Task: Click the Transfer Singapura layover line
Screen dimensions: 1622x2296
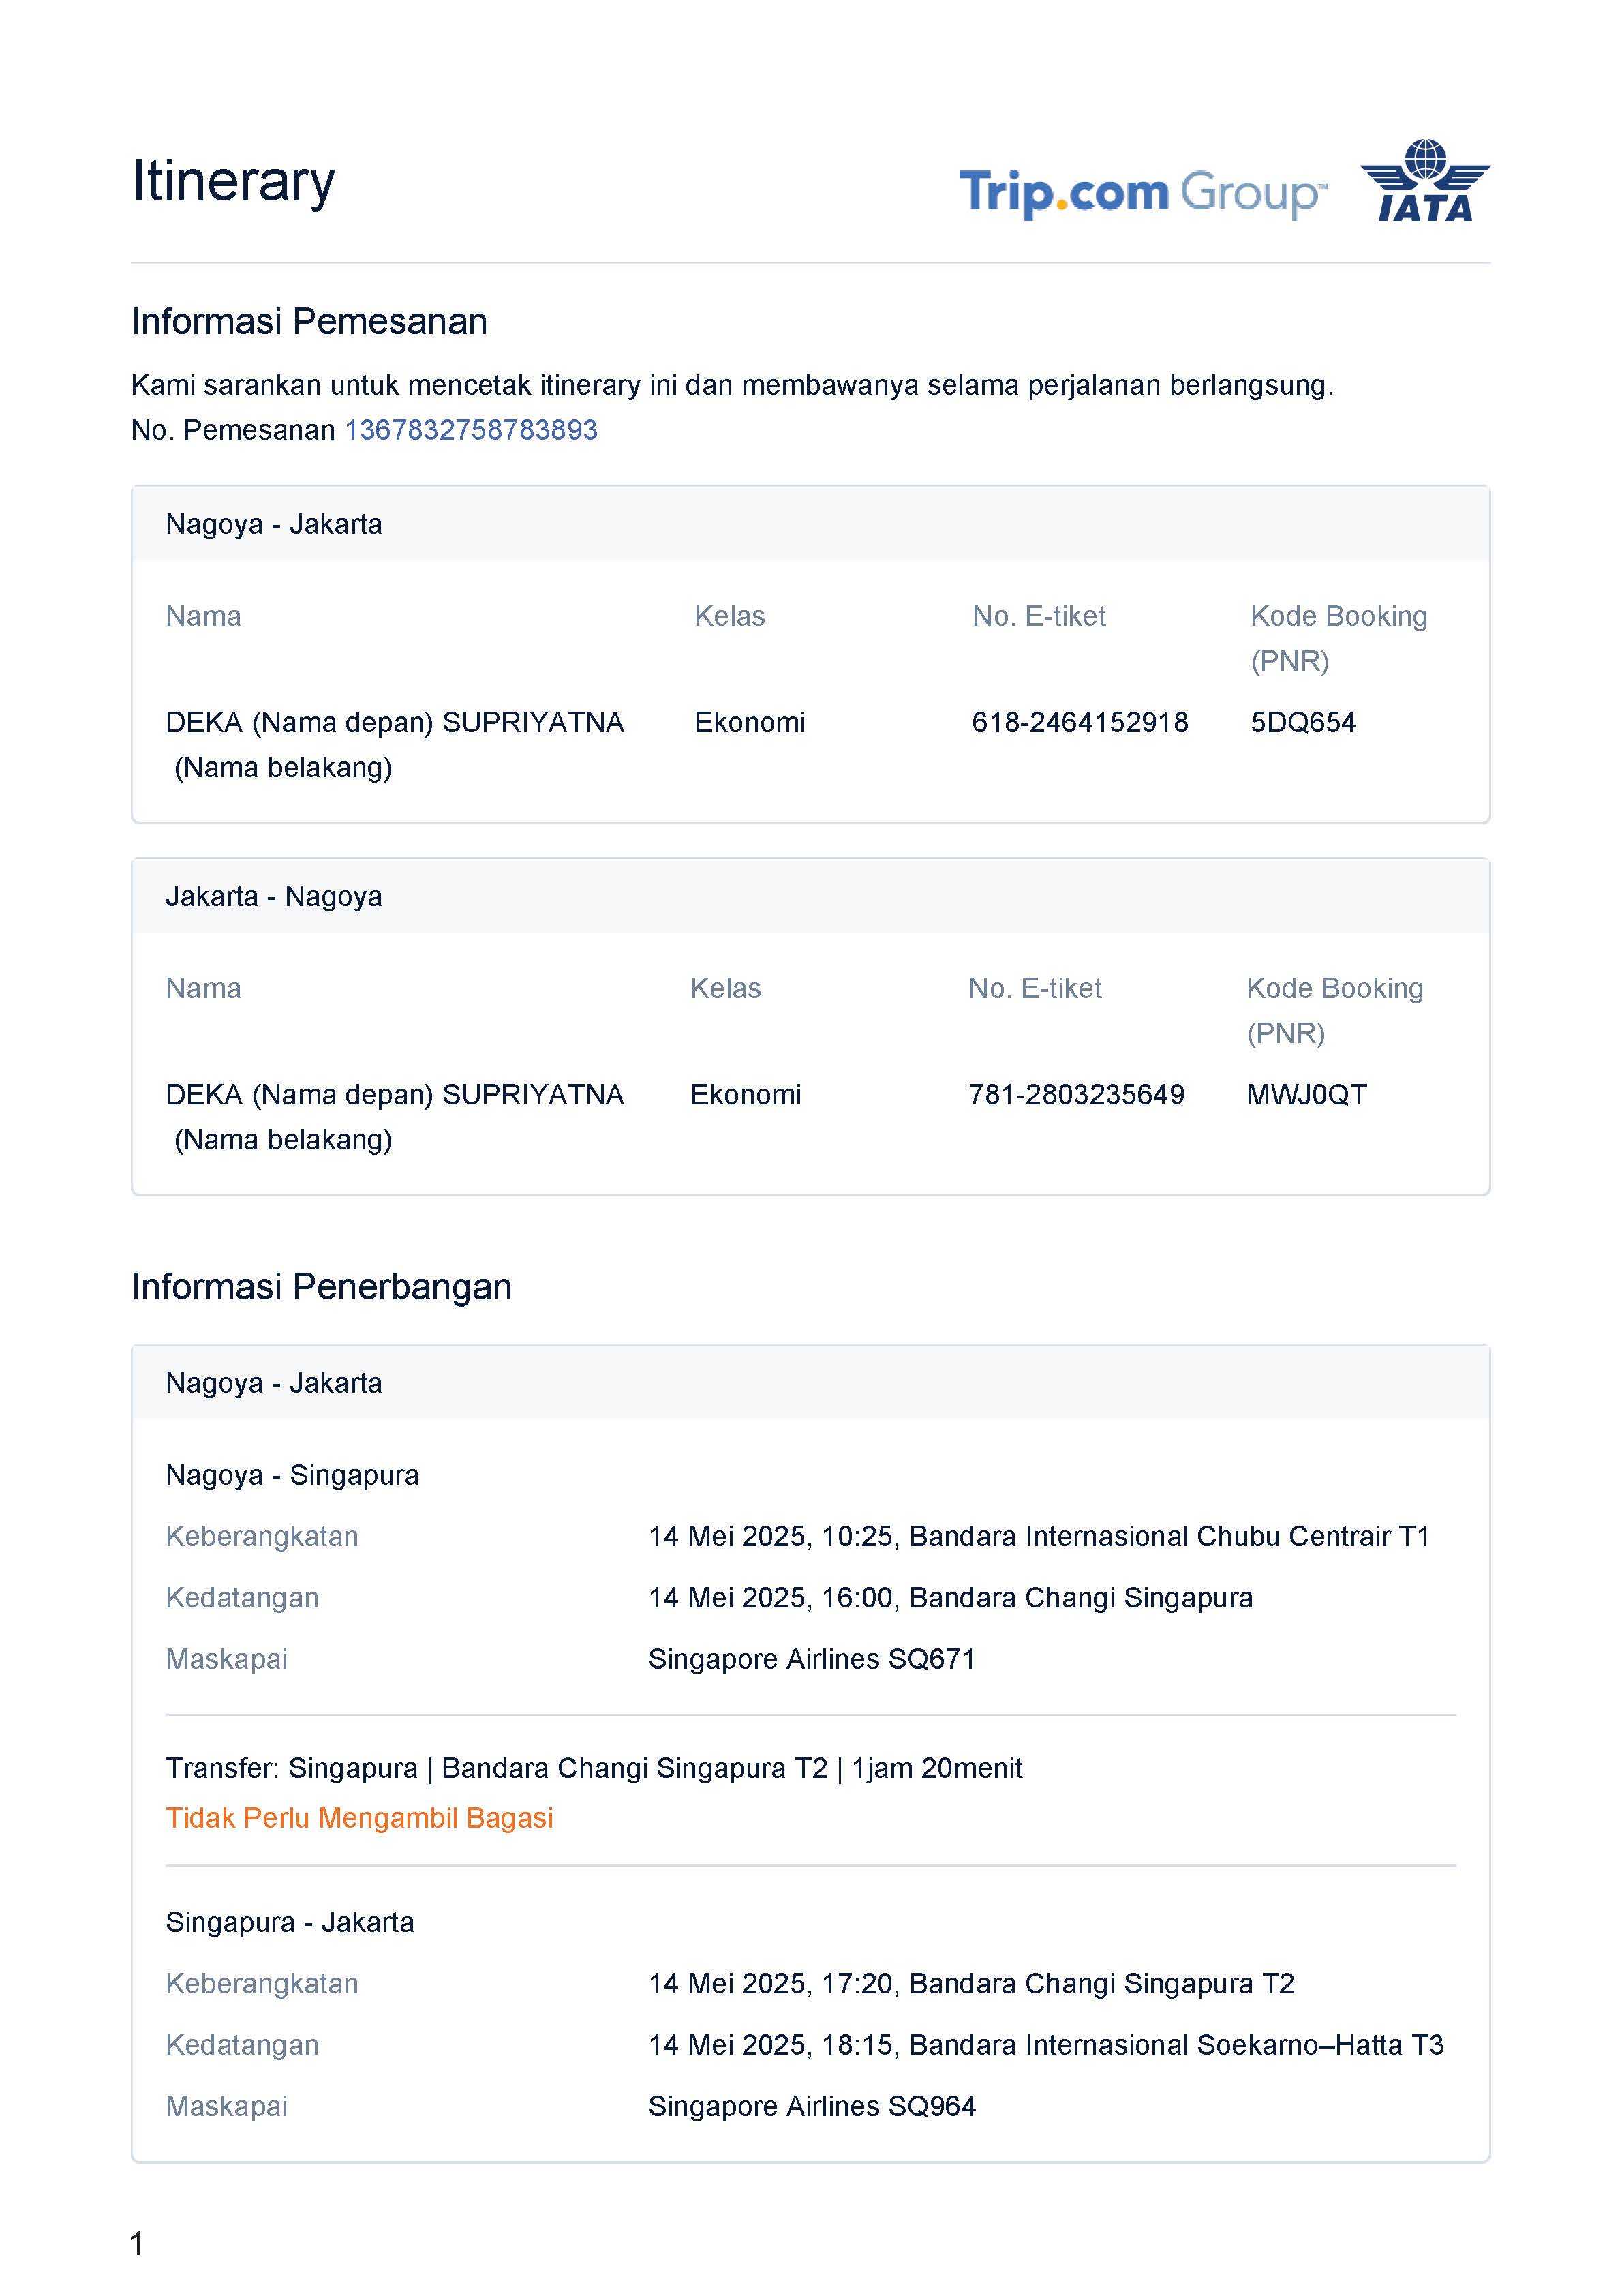Action: click(x=594, y=1768)
